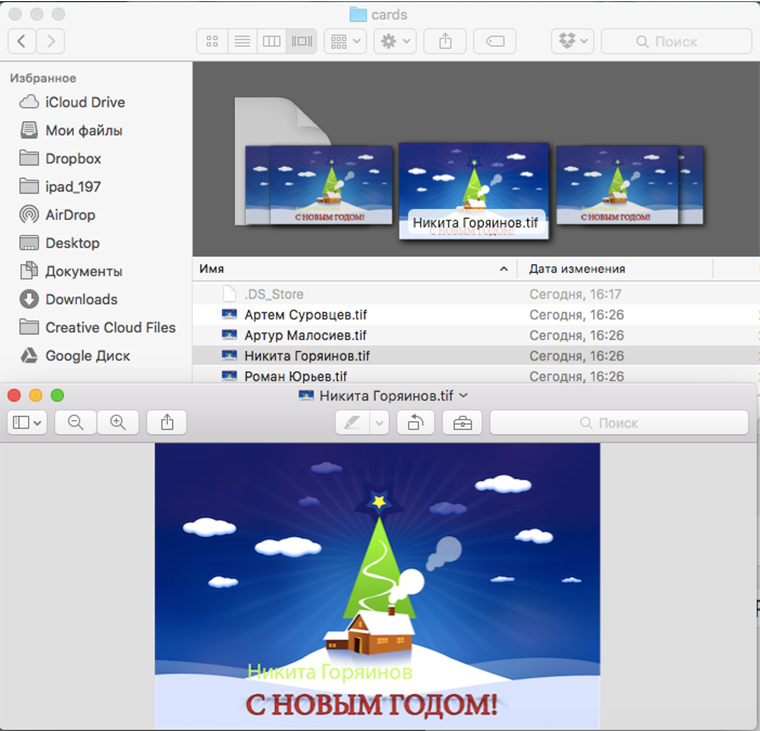Open the Dropbox toolbar menu

(572, 41)
